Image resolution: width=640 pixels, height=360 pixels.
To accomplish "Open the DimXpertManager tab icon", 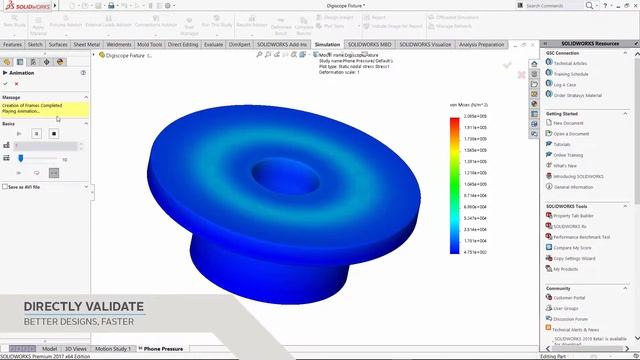I will (47, 62).
